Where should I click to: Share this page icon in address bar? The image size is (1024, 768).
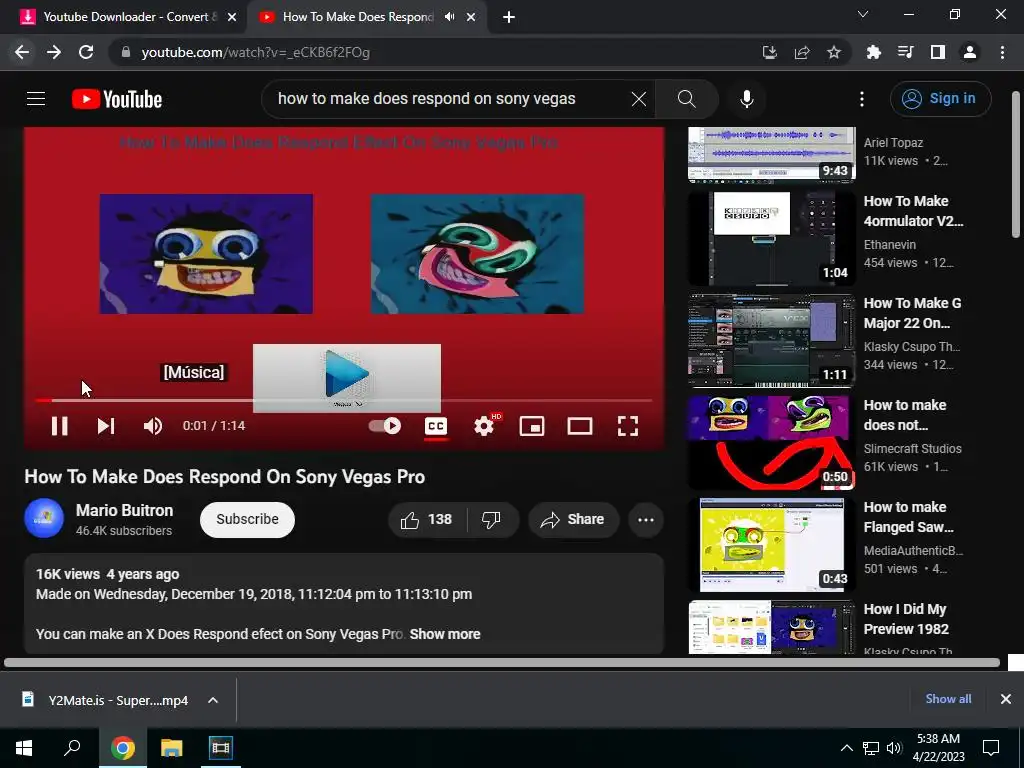coord(802,52)
